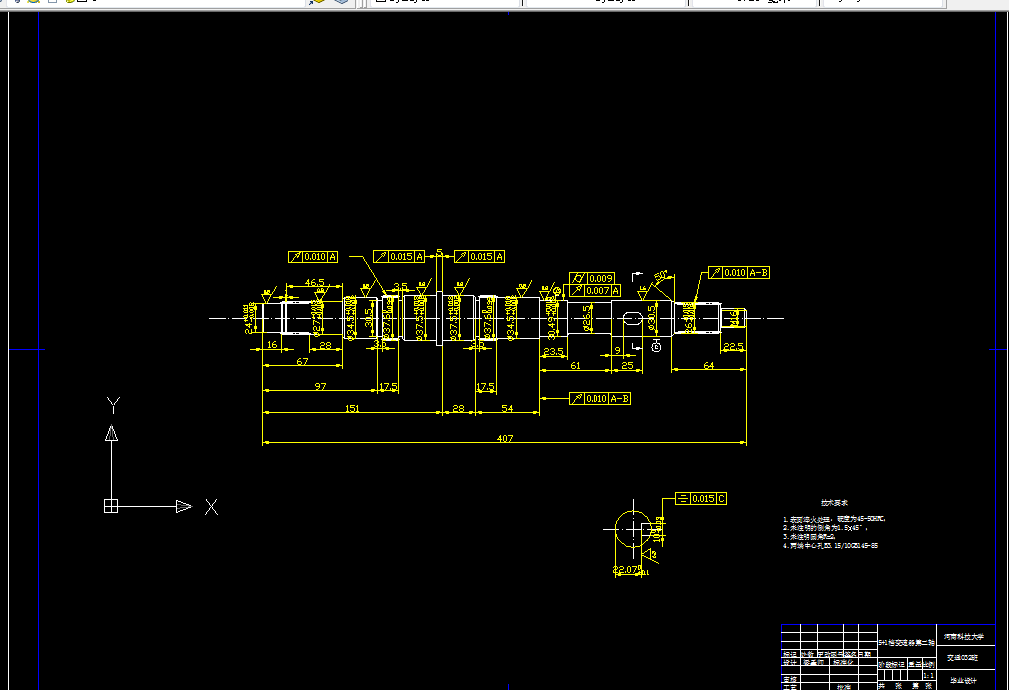Pick the 16 dimension text

pyautogui.click(x=272, y=344)
